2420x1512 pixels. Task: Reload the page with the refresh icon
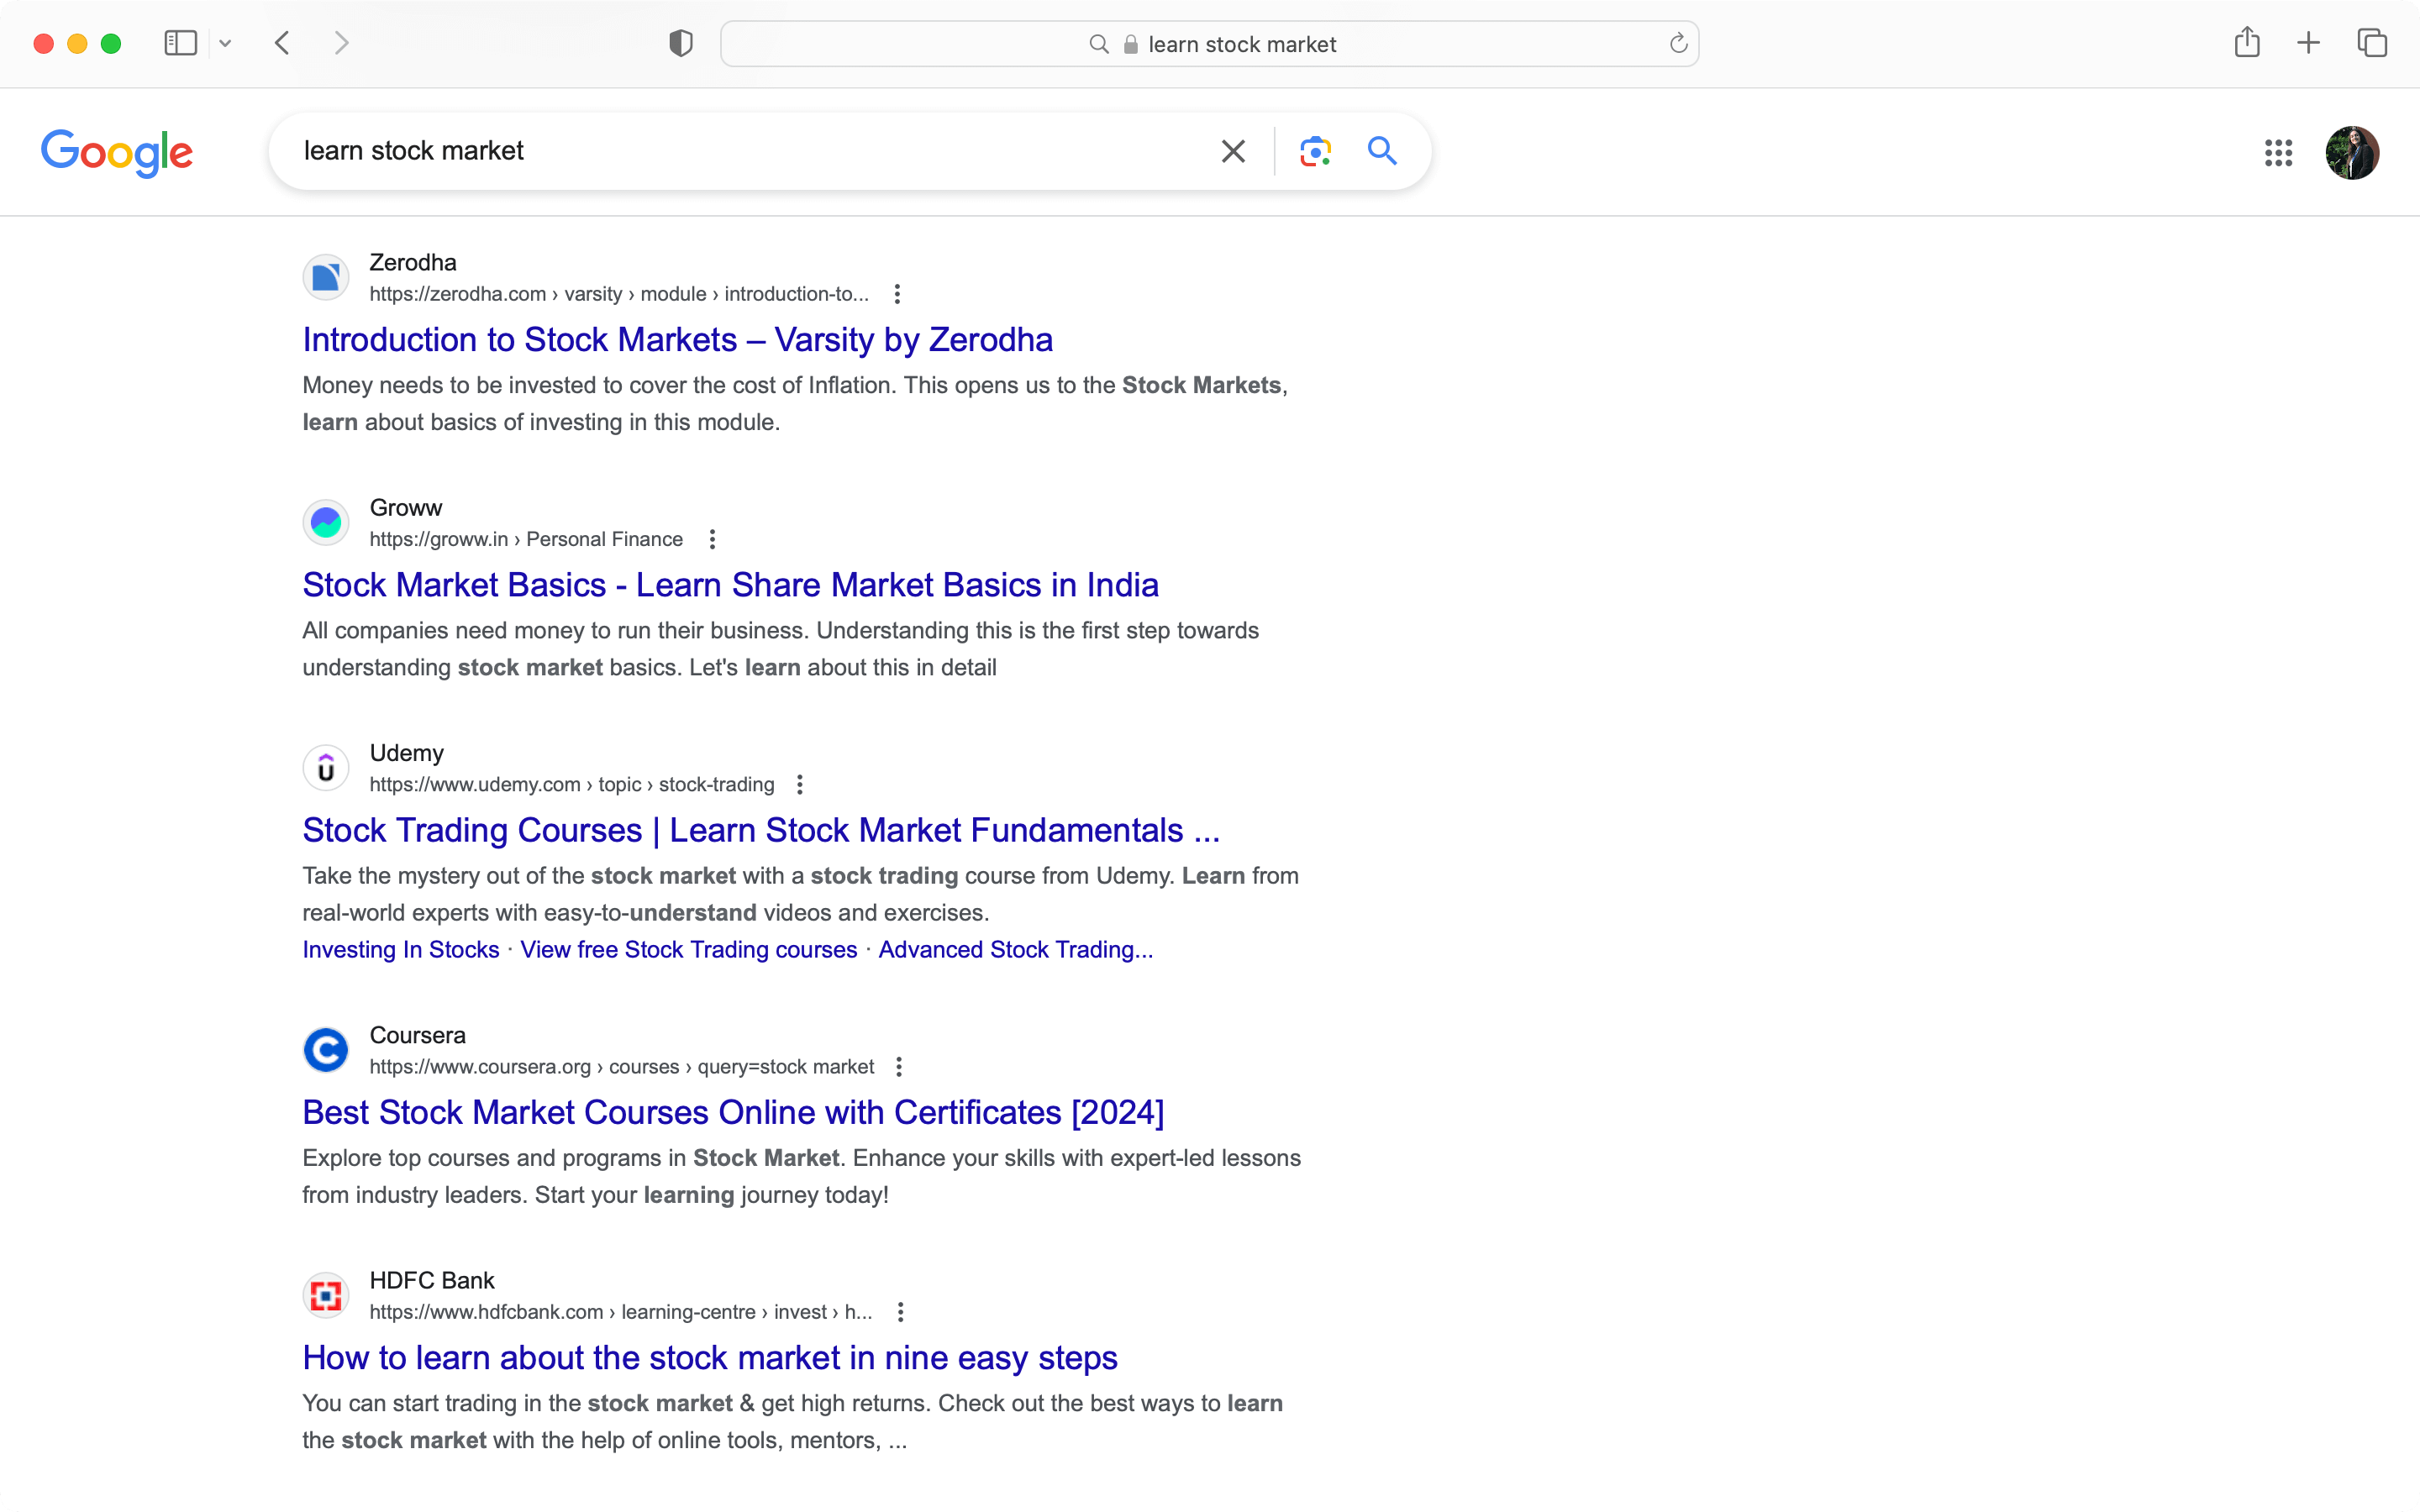coord(1678,43)
